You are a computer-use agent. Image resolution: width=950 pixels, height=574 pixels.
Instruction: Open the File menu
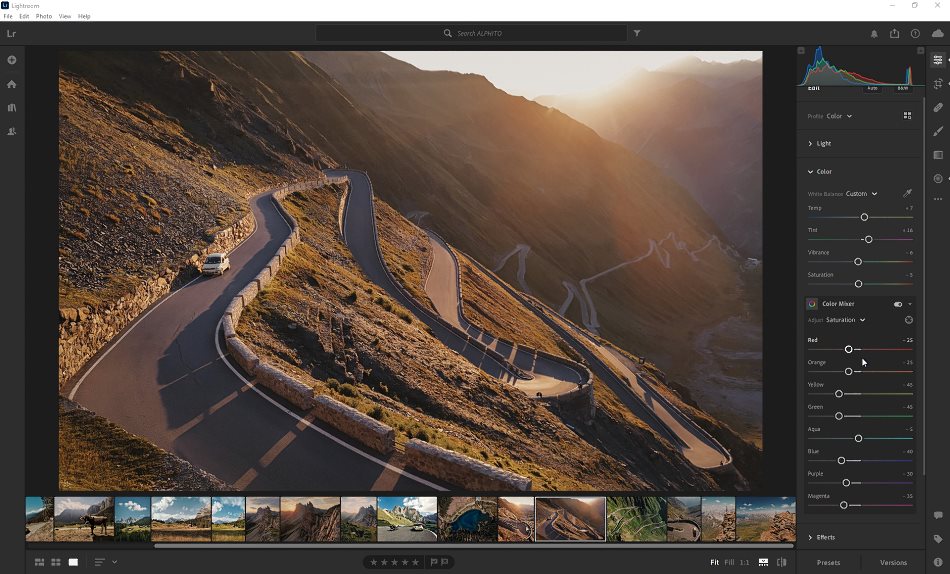[x=8, y=16]
